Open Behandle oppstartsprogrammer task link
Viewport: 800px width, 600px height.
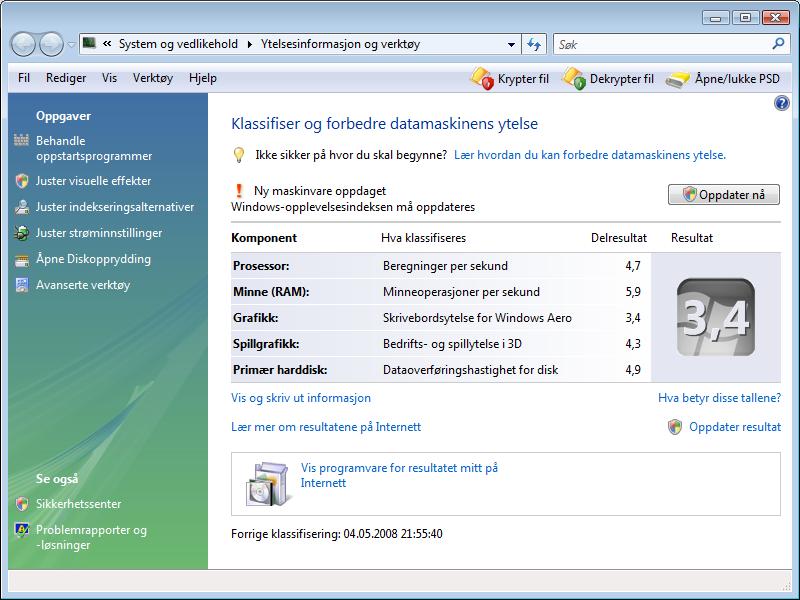click(94, 148)
